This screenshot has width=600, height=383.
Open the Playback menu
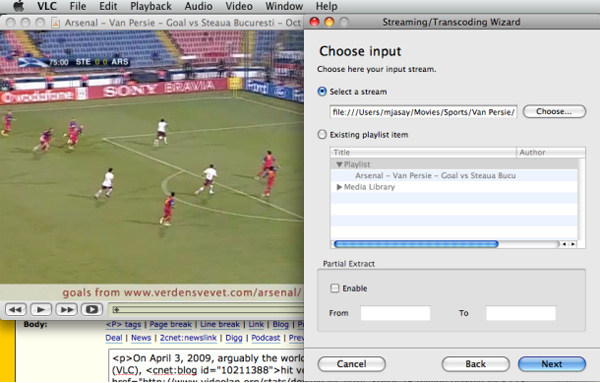(151, 6)
